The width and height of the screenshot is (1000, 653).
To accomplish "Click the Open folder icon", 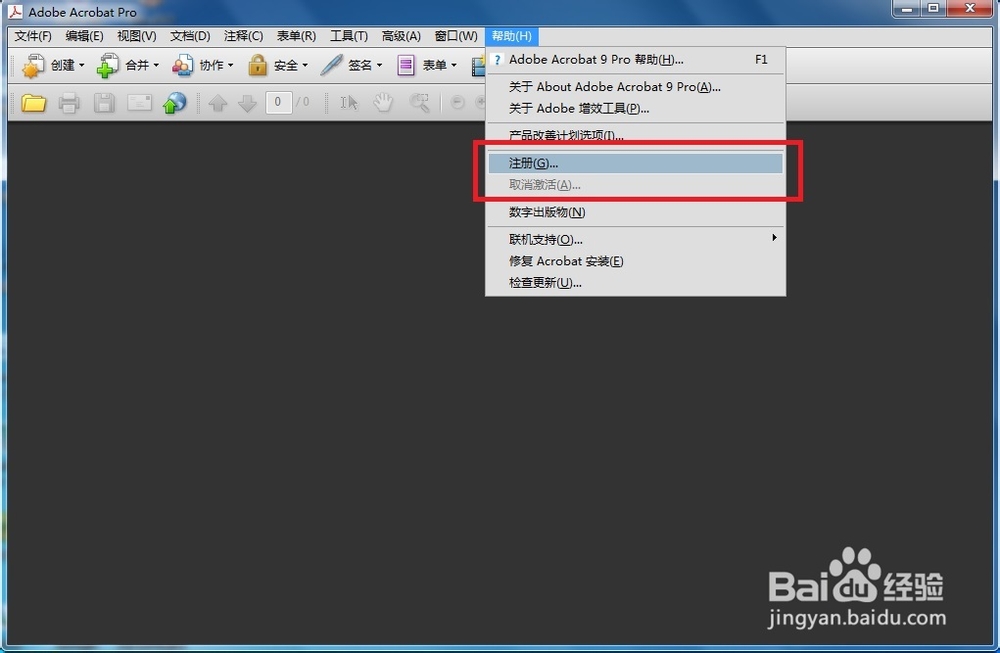I will point(33,102).
